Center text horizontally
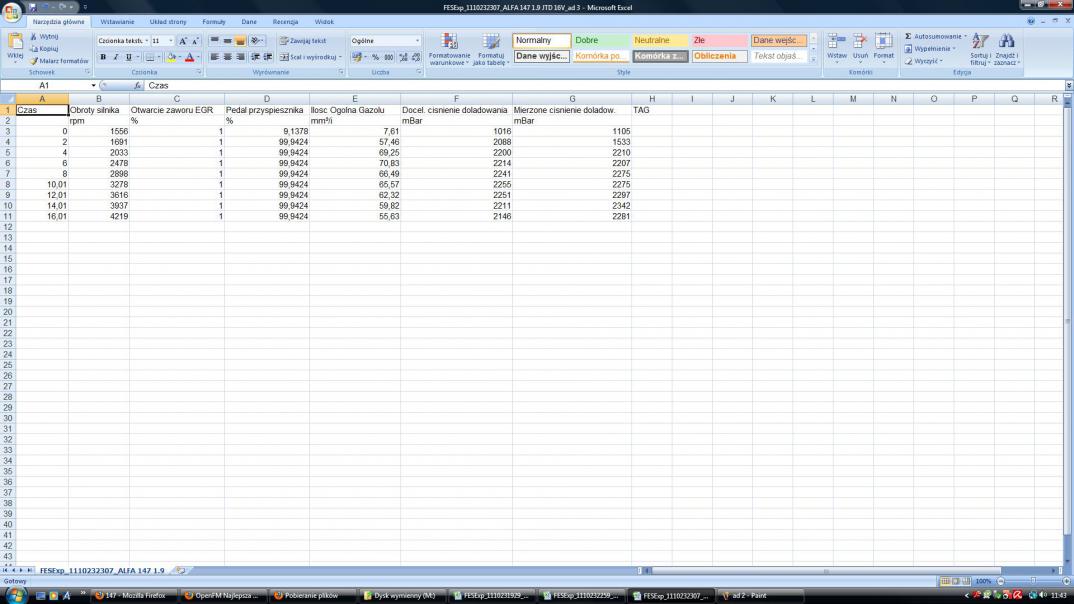1074x604 pixels. 227,58
